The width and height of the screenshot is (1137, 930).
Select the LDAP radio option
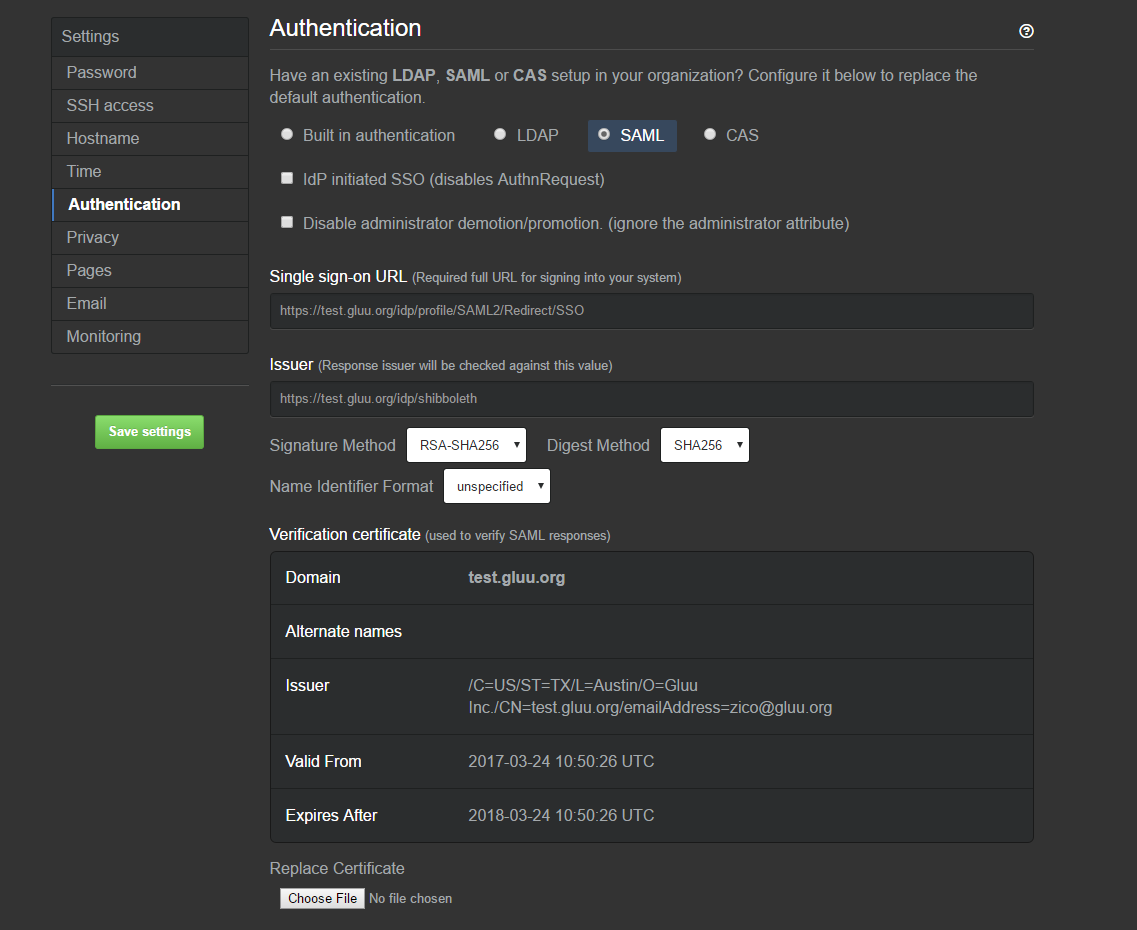tap(500, 134)
